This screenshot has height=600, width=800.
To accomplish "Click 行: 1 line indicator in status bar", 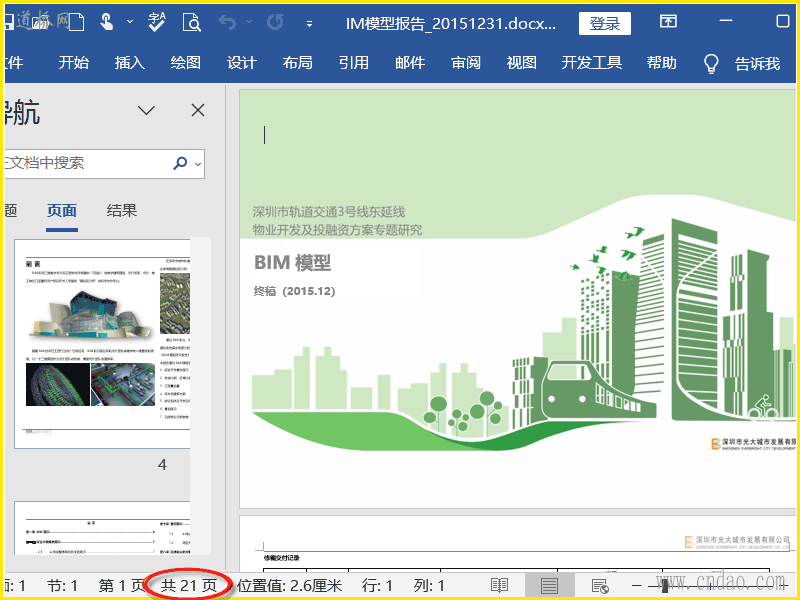I will click(377, 586).
